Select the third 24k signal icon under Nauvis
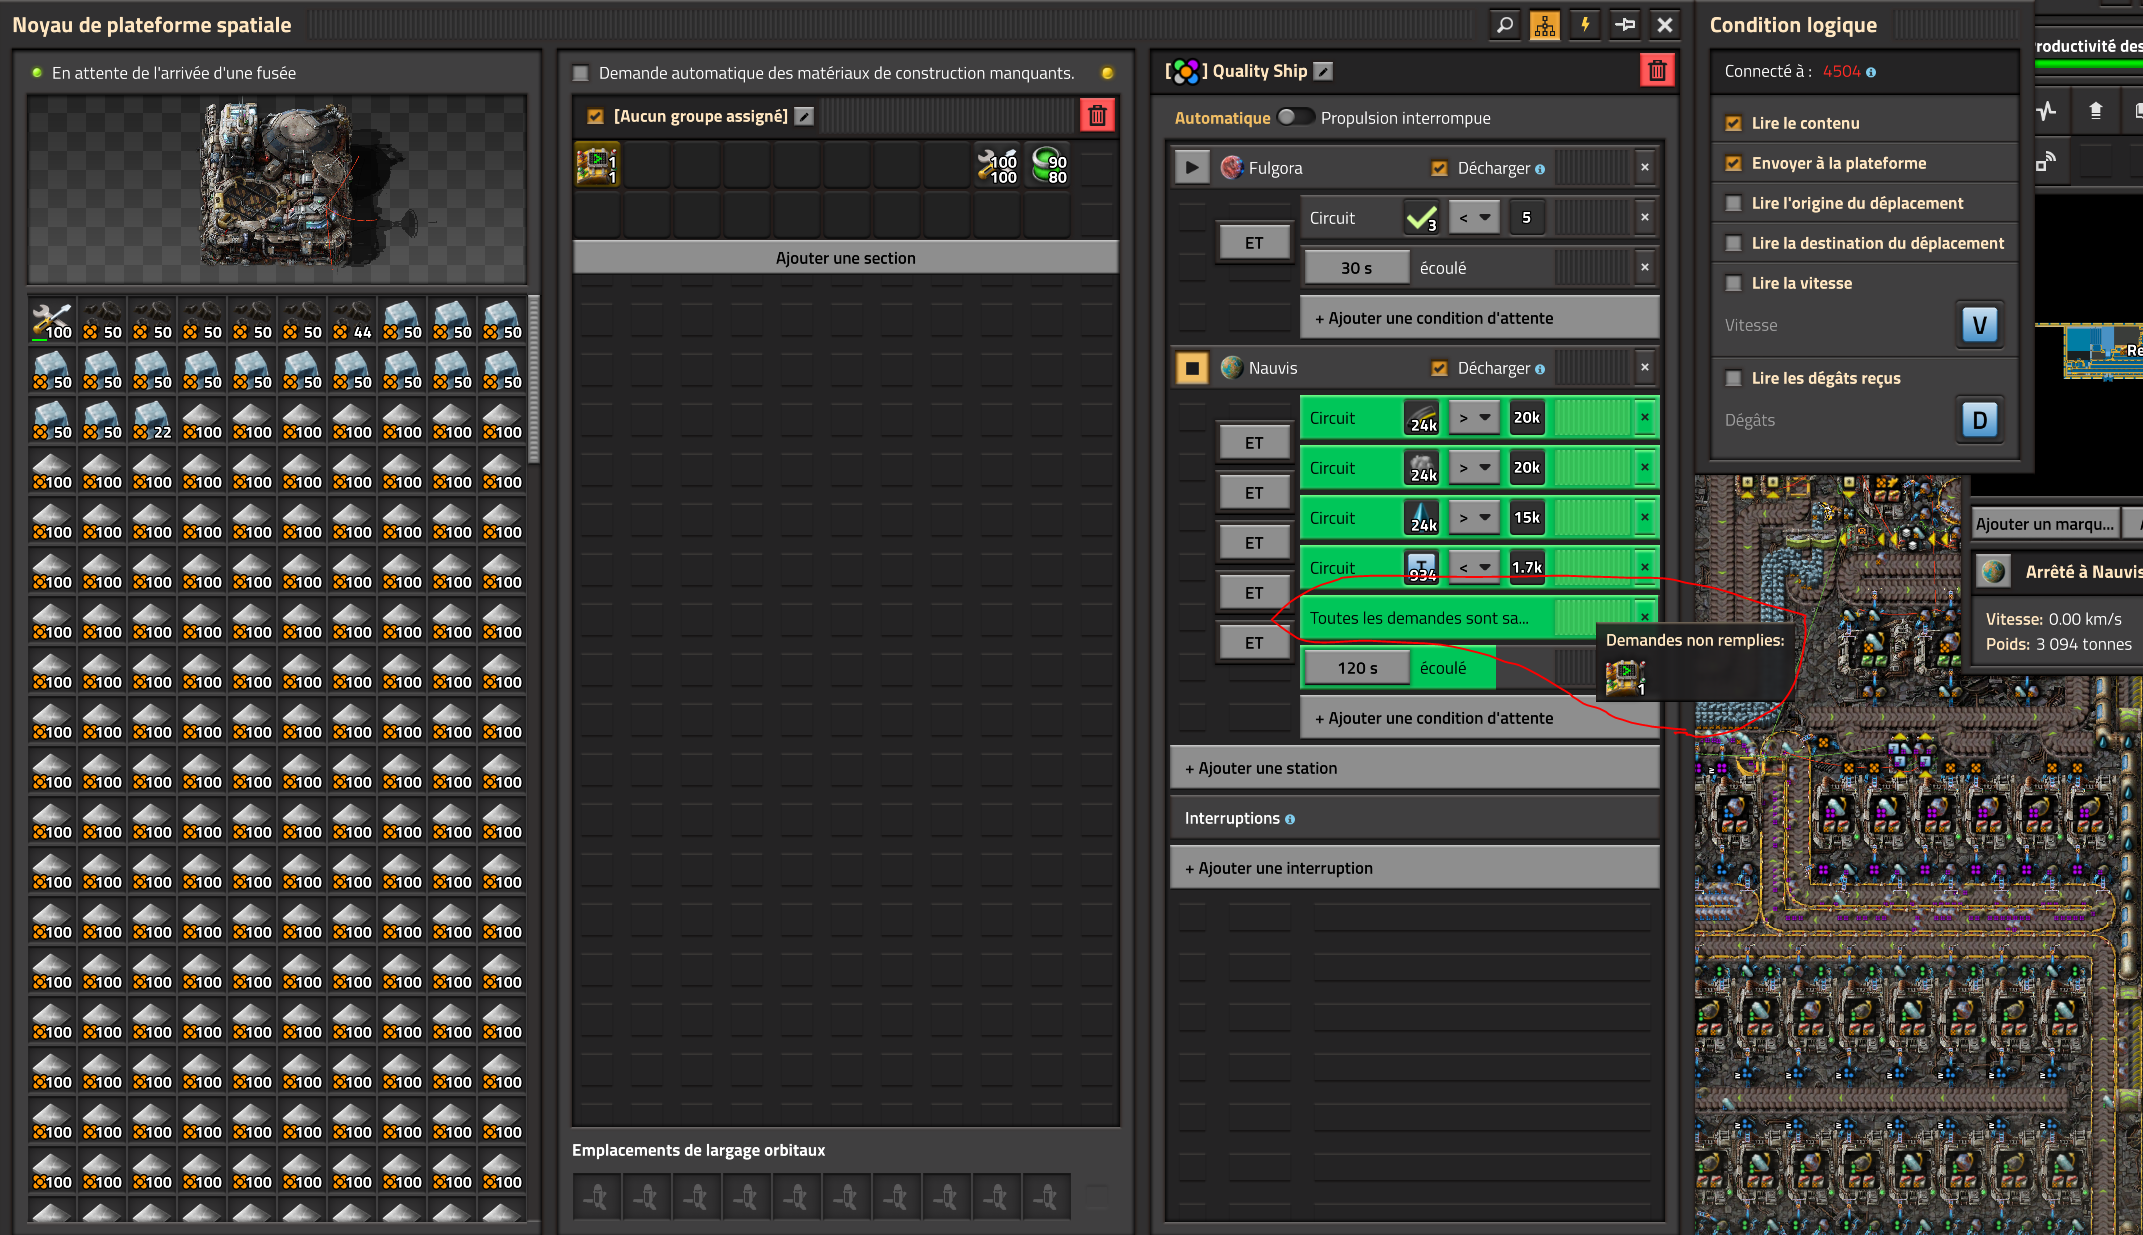 tap(1421, 518)
